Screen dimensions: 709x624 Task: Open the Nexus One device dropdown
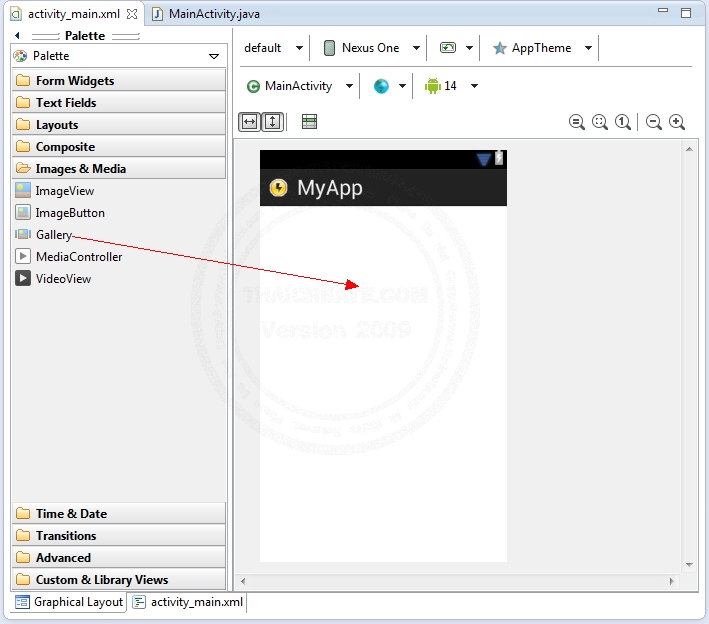371,48
